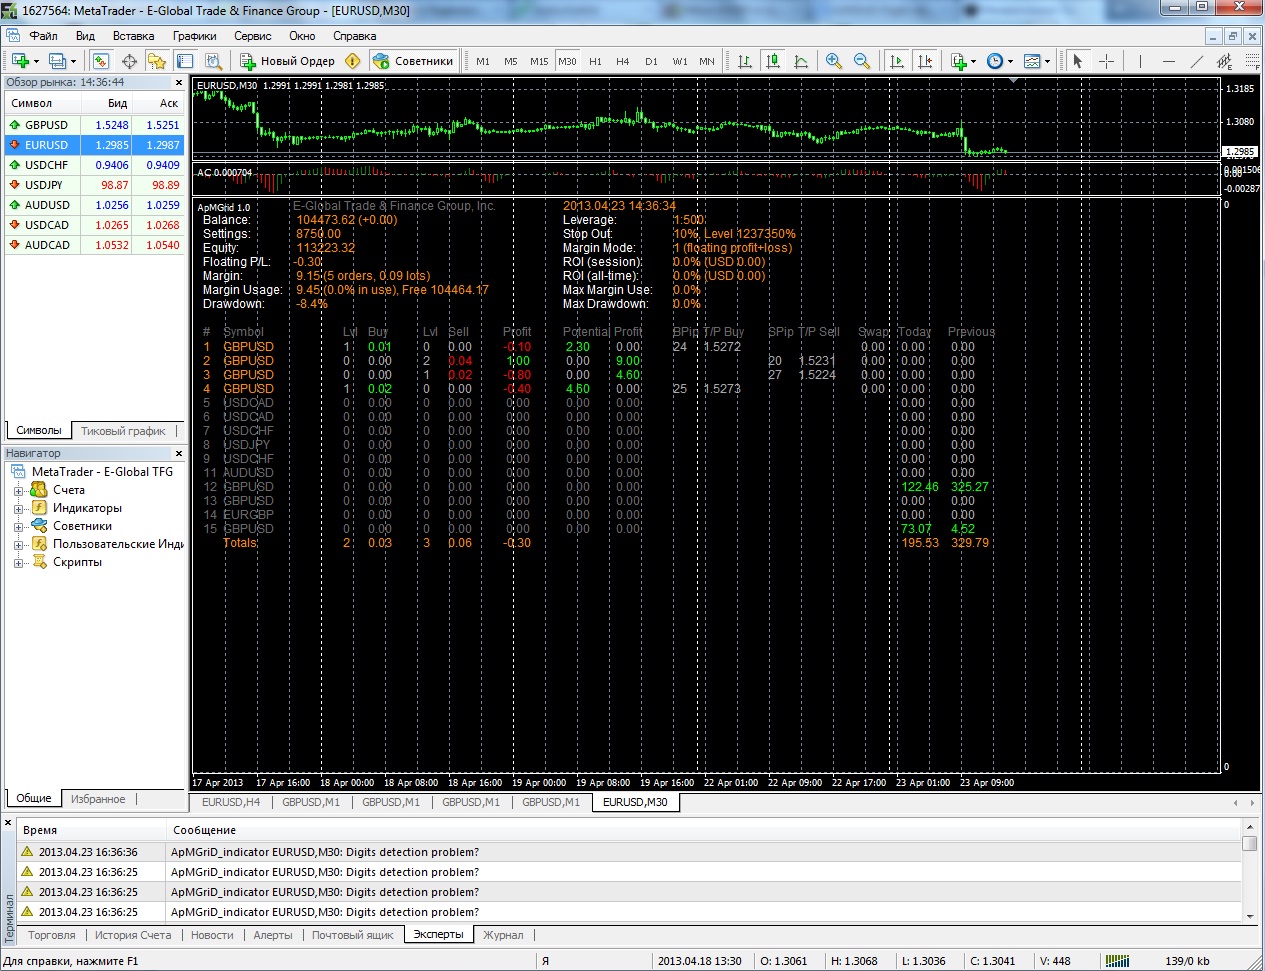Select the Fibonacci retracement tool
Image resolution: width=1265 pixels, height=971 pixels.
click(1251, 61)
